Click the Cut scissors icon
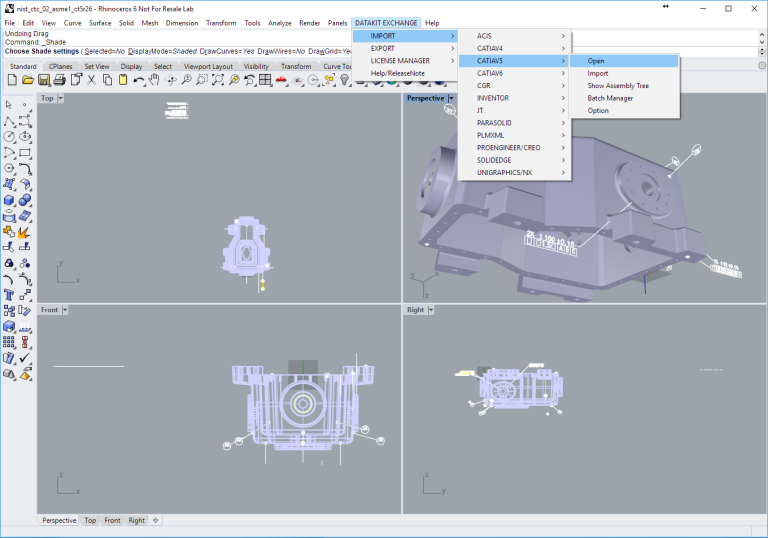 pos(92,80)
